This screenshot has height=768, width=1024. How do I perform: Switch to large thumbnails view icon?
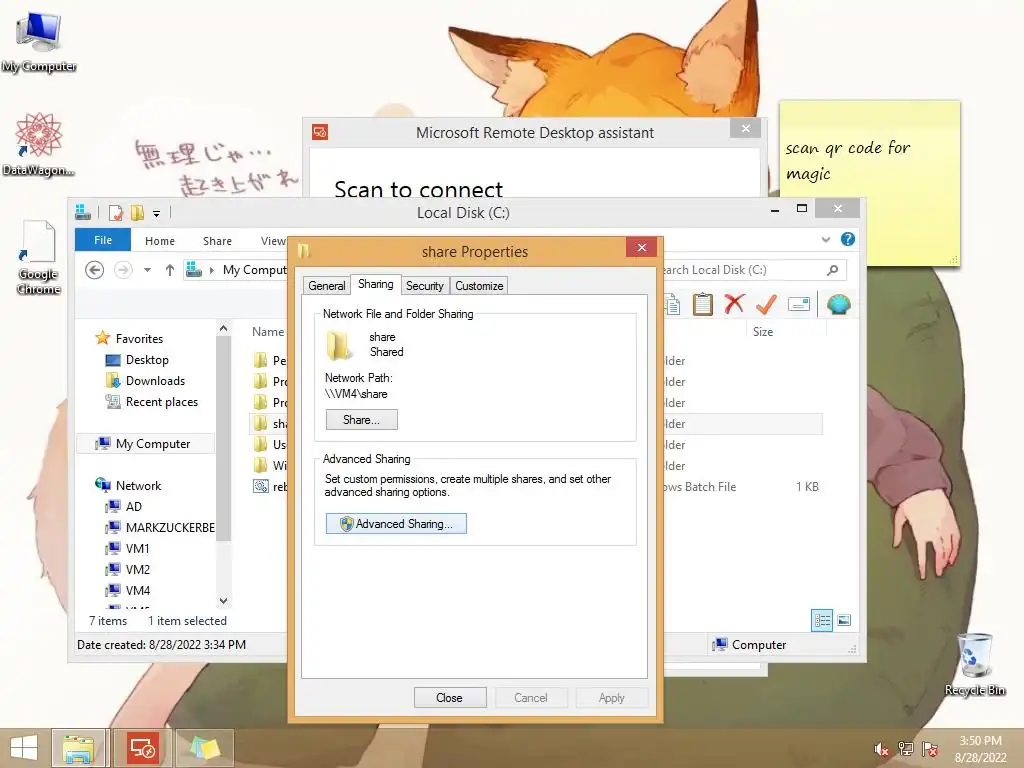tap(844, 620)
